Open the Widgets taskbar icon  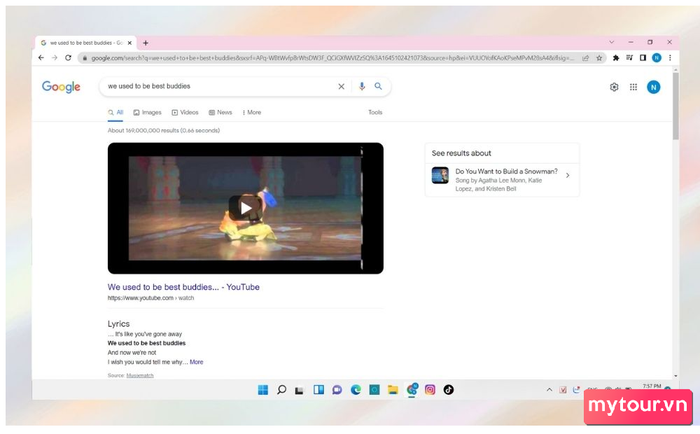pos(319,390)
